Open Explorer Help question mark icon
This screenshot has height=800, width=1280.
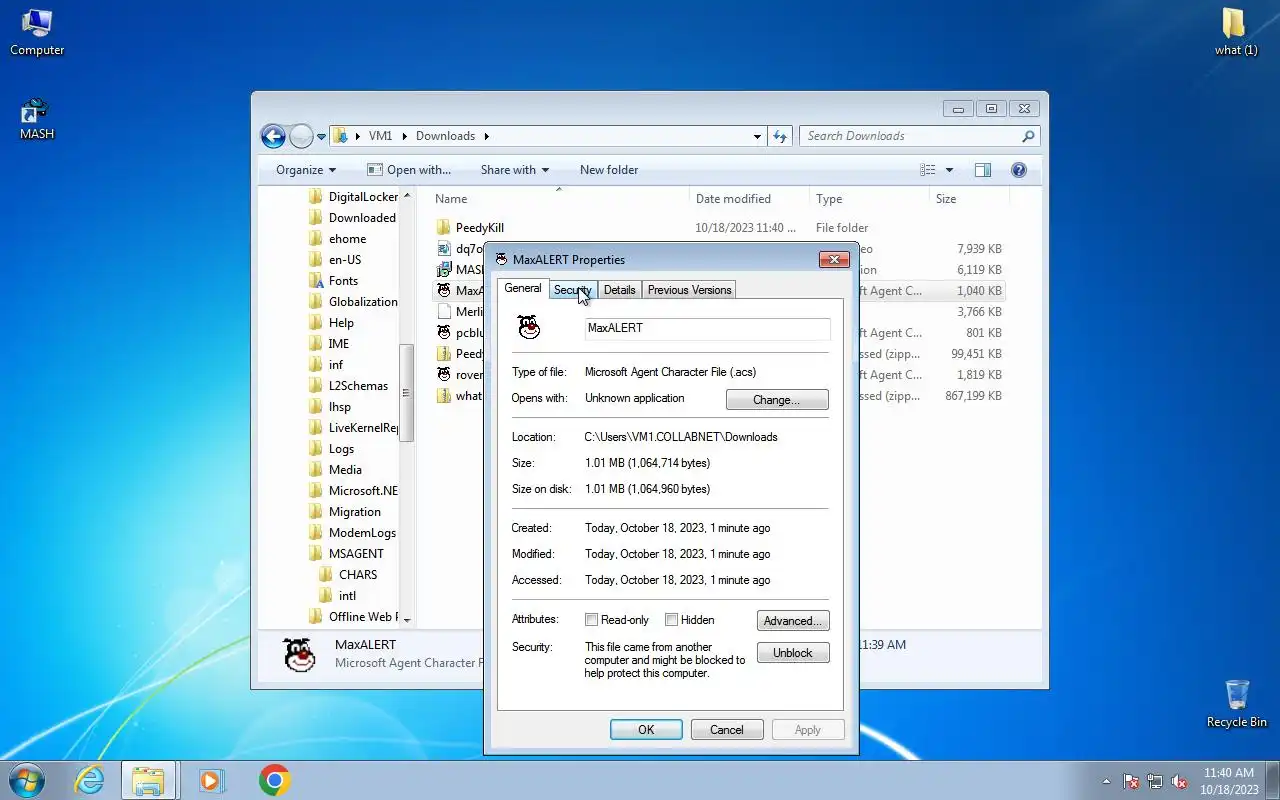pyautogui.click(x=1019, y=170)
